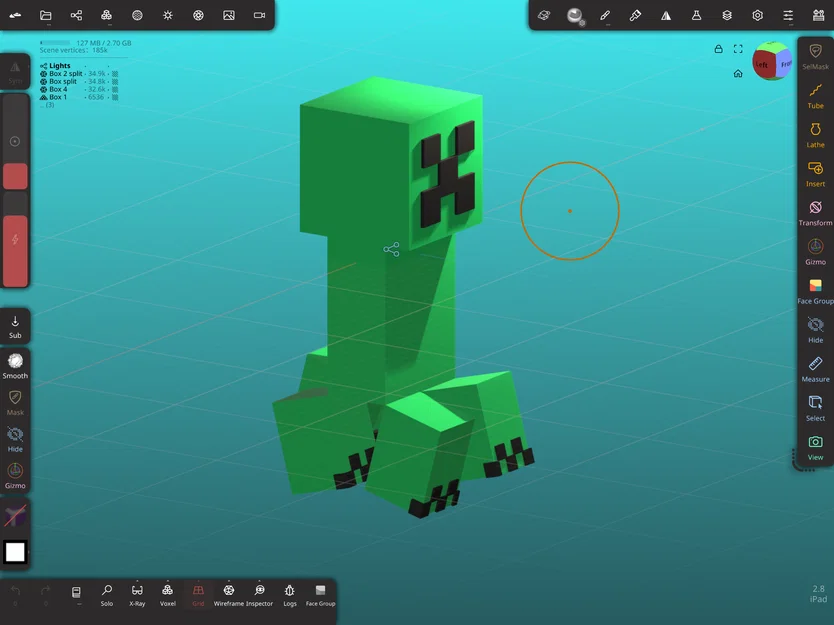The image size is (834, 625).
Task: Open the Background image menu
Action: pos(229,15)
